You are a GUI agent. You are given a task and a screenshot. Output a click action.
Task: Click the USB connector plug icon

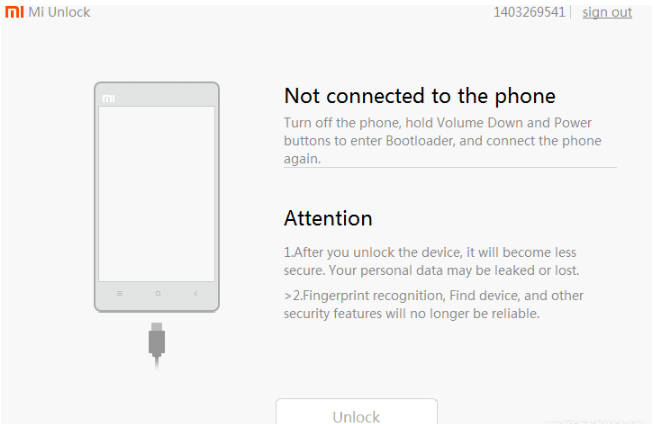click(157, 339)
